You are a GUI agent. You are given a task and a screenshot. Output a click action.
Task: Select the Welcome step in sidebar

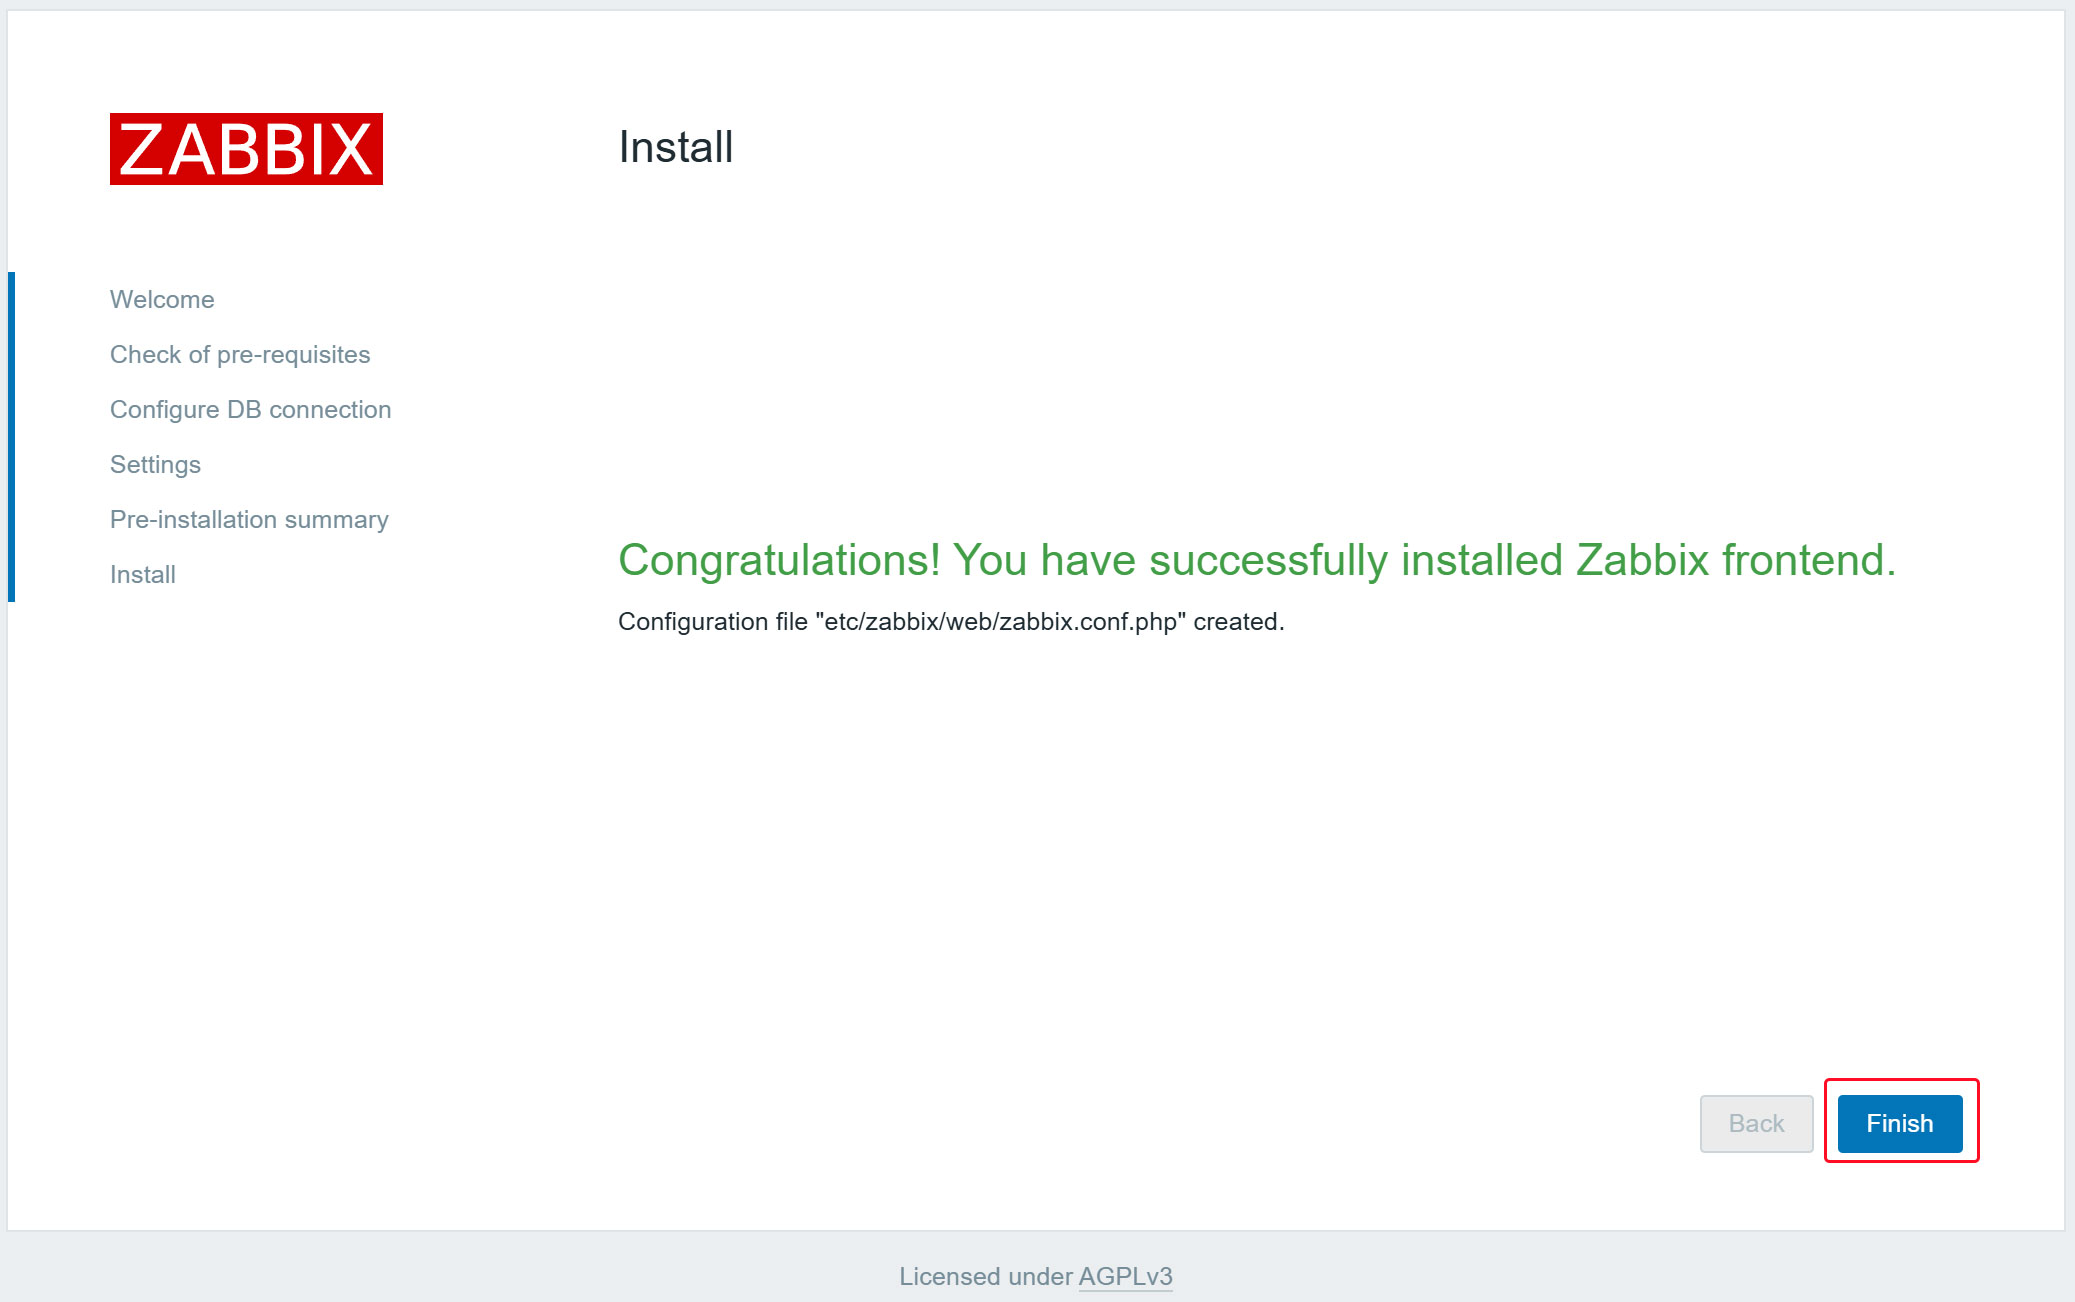(x=162, y=299)
